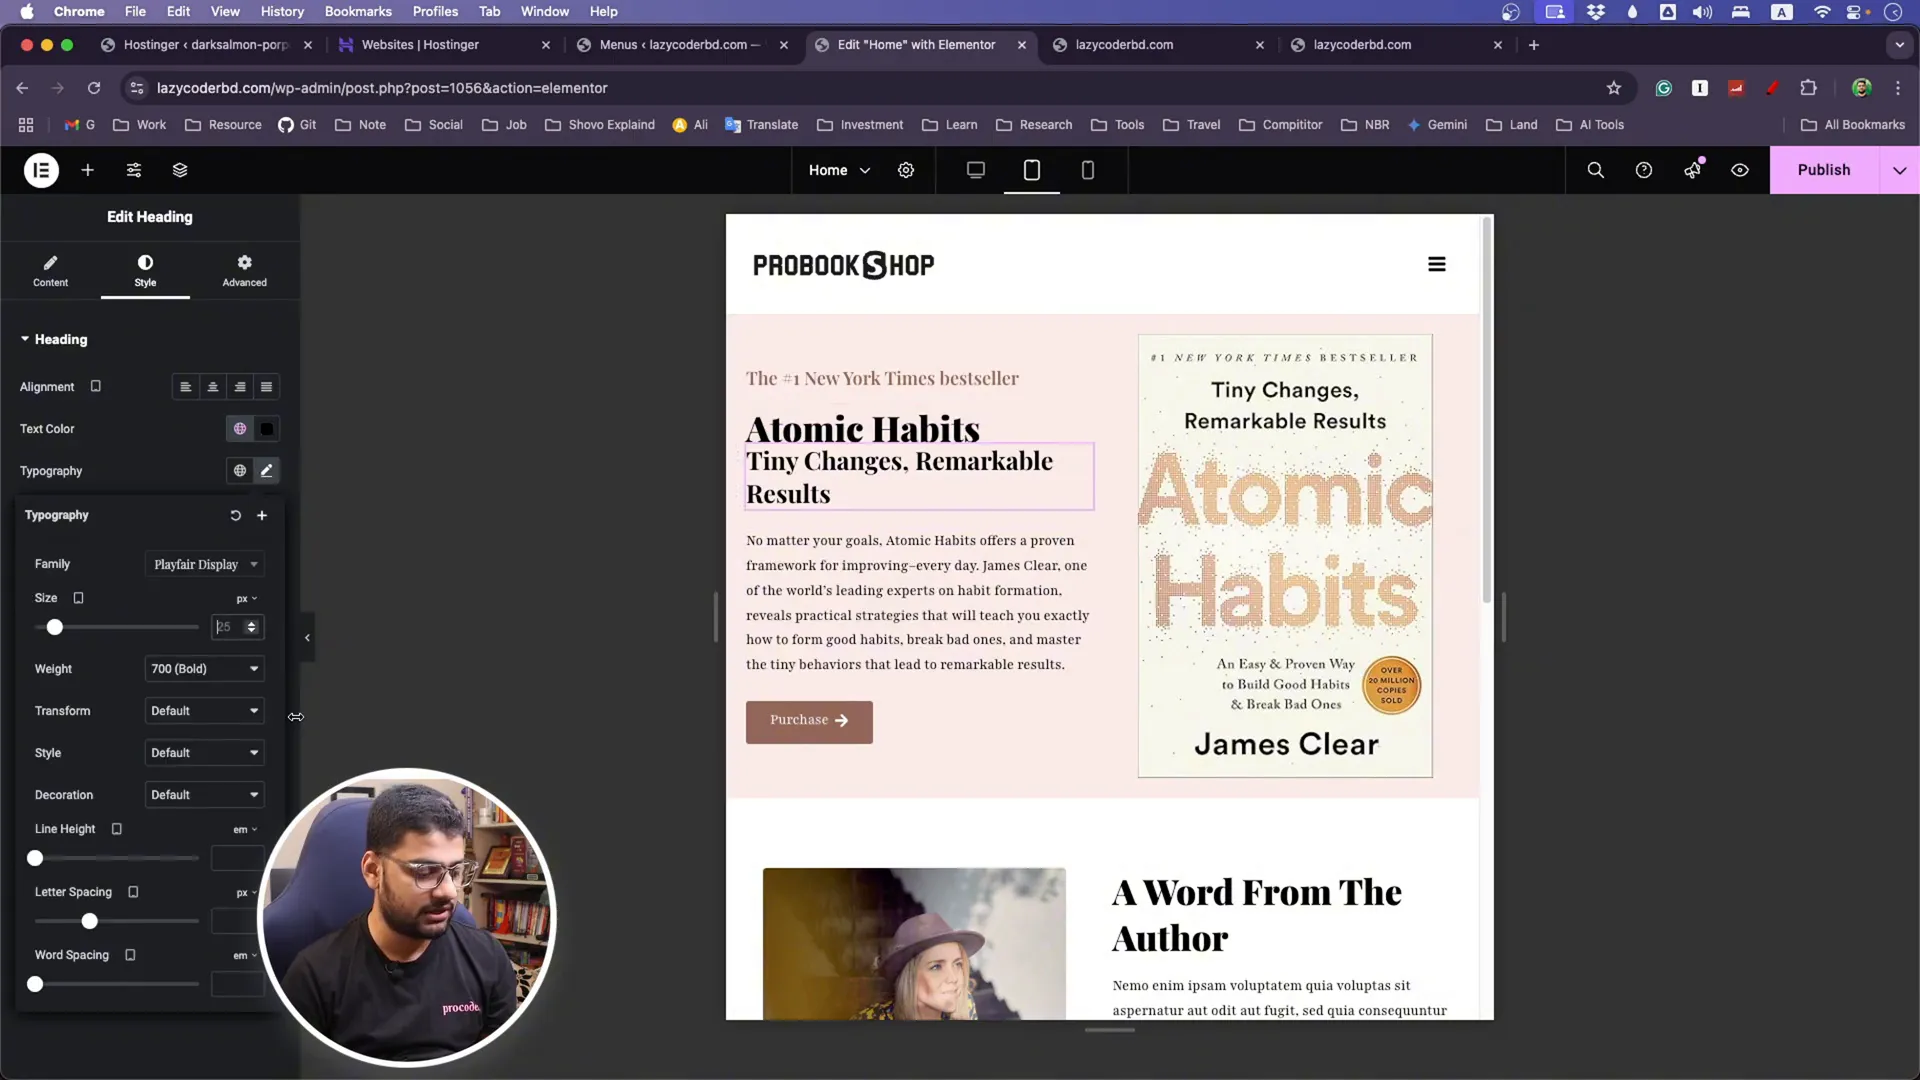Click the Purchase button in preview
This screenshot has width=1920, height=1080.
click(x=809, y=721)
